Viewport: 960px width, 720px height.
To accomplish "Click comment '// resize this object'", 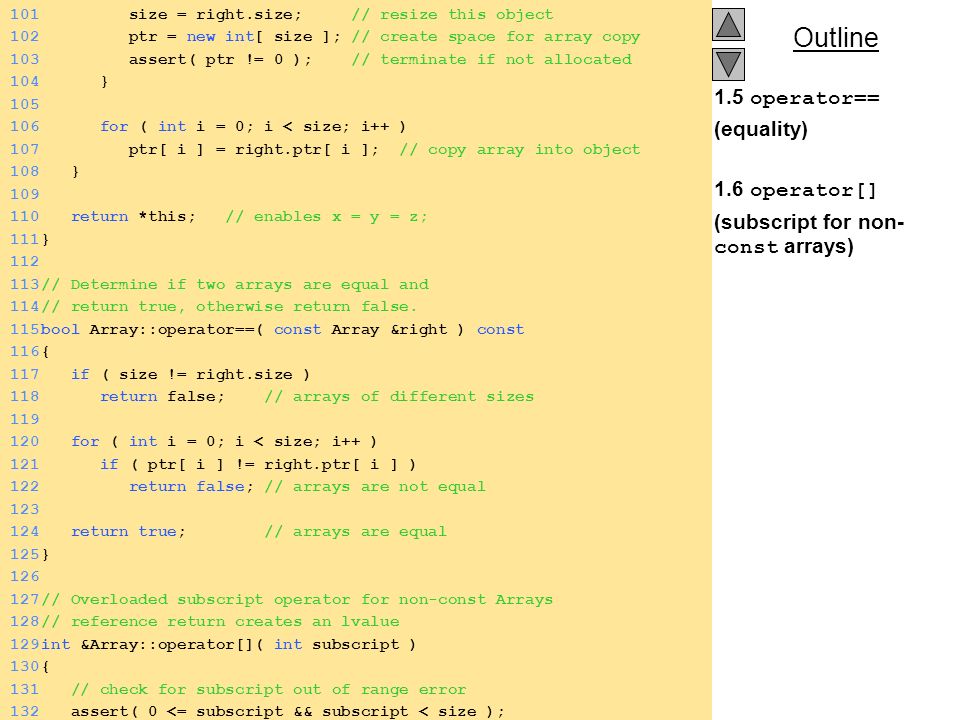I will coord(452,14).
